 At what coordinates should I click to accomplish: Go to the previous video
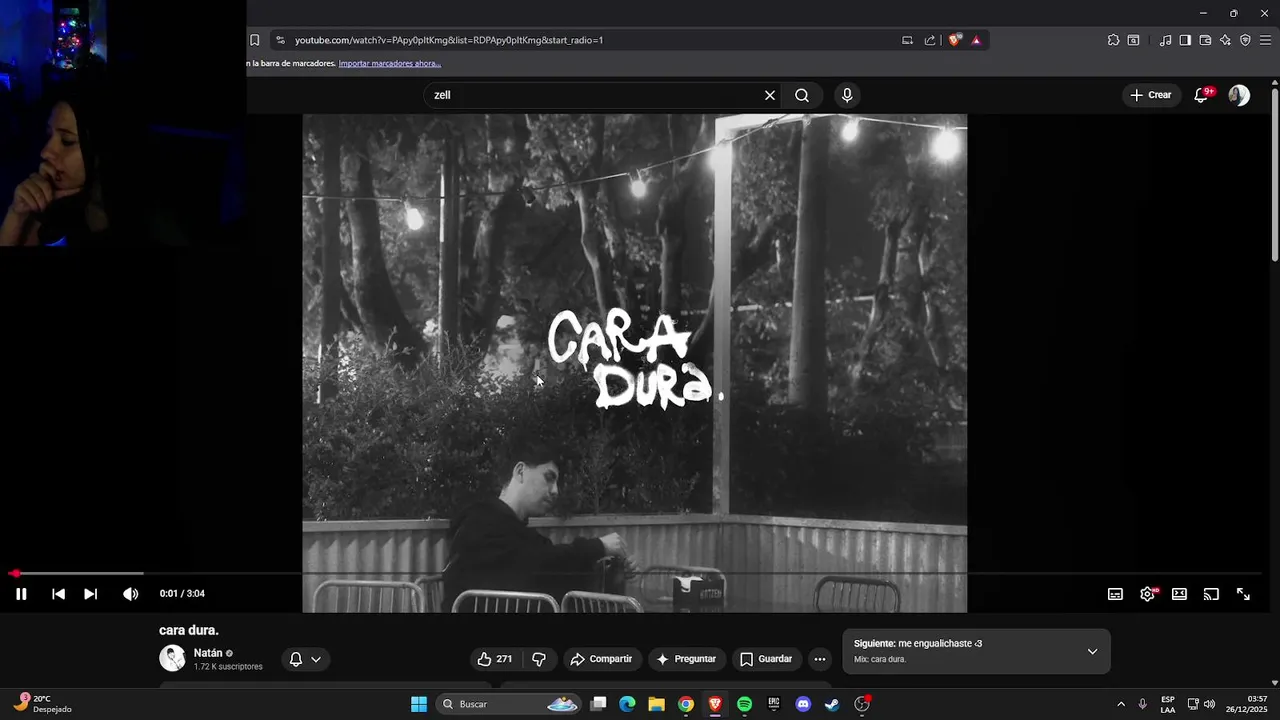pyautogui.click(x=58, y=594)
